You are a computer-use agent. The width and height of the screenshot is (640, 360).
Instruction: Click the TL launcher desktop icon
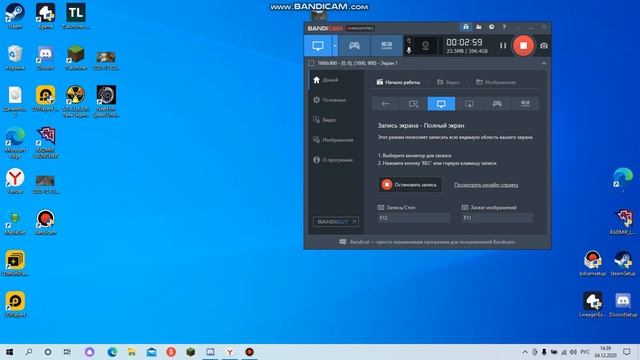pyautogui.click(x=76, y=16)
